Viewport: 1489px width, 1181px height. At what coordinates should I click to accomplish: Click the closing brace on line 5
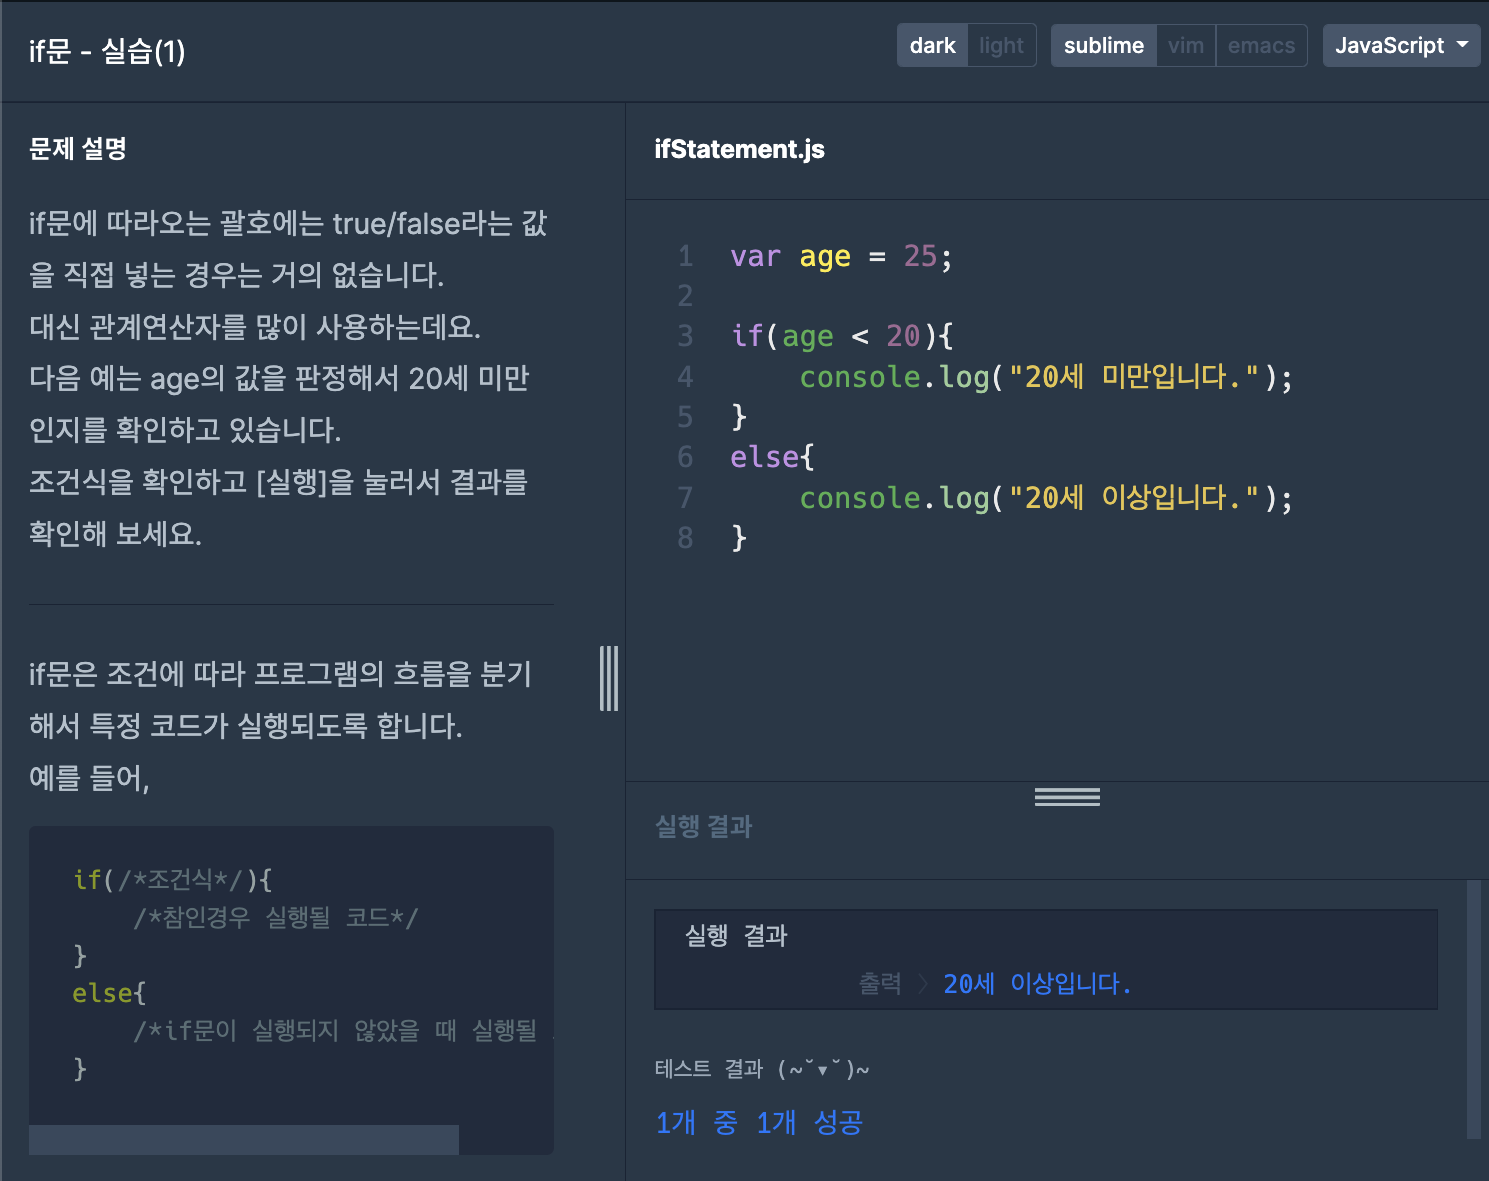pos(739,416)
